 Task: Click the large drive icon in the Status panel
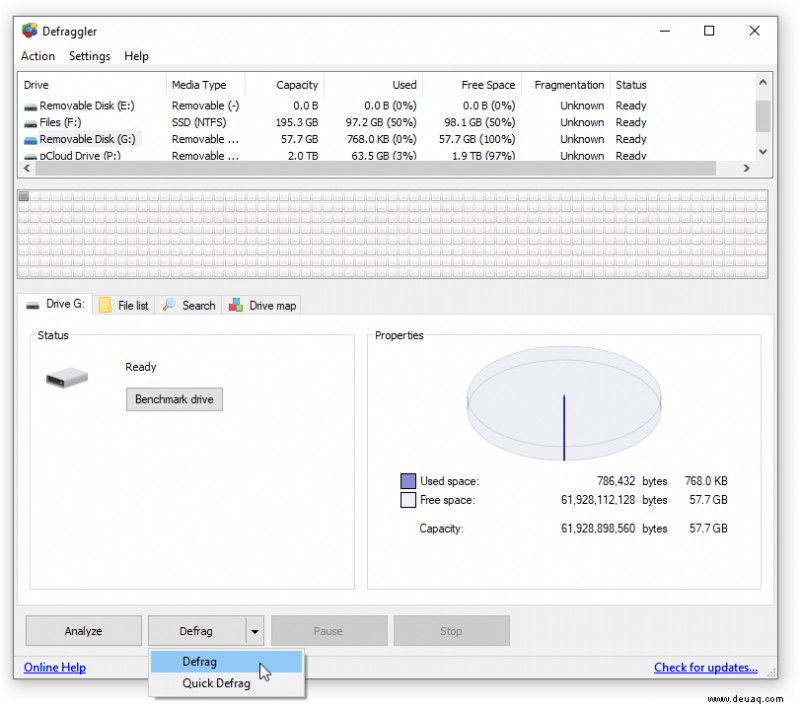coord(67,377)
